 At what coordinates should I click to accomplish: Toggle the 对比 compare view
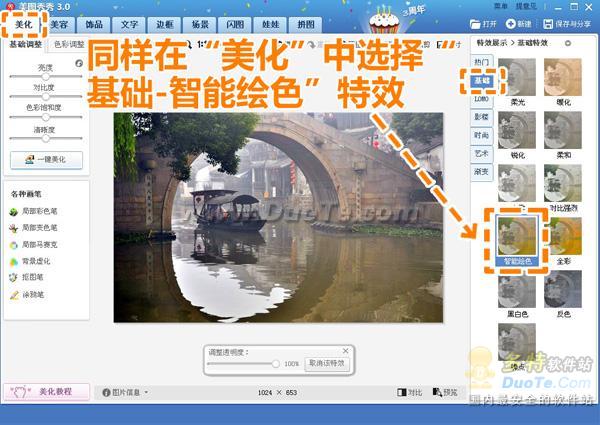[410, 392]
